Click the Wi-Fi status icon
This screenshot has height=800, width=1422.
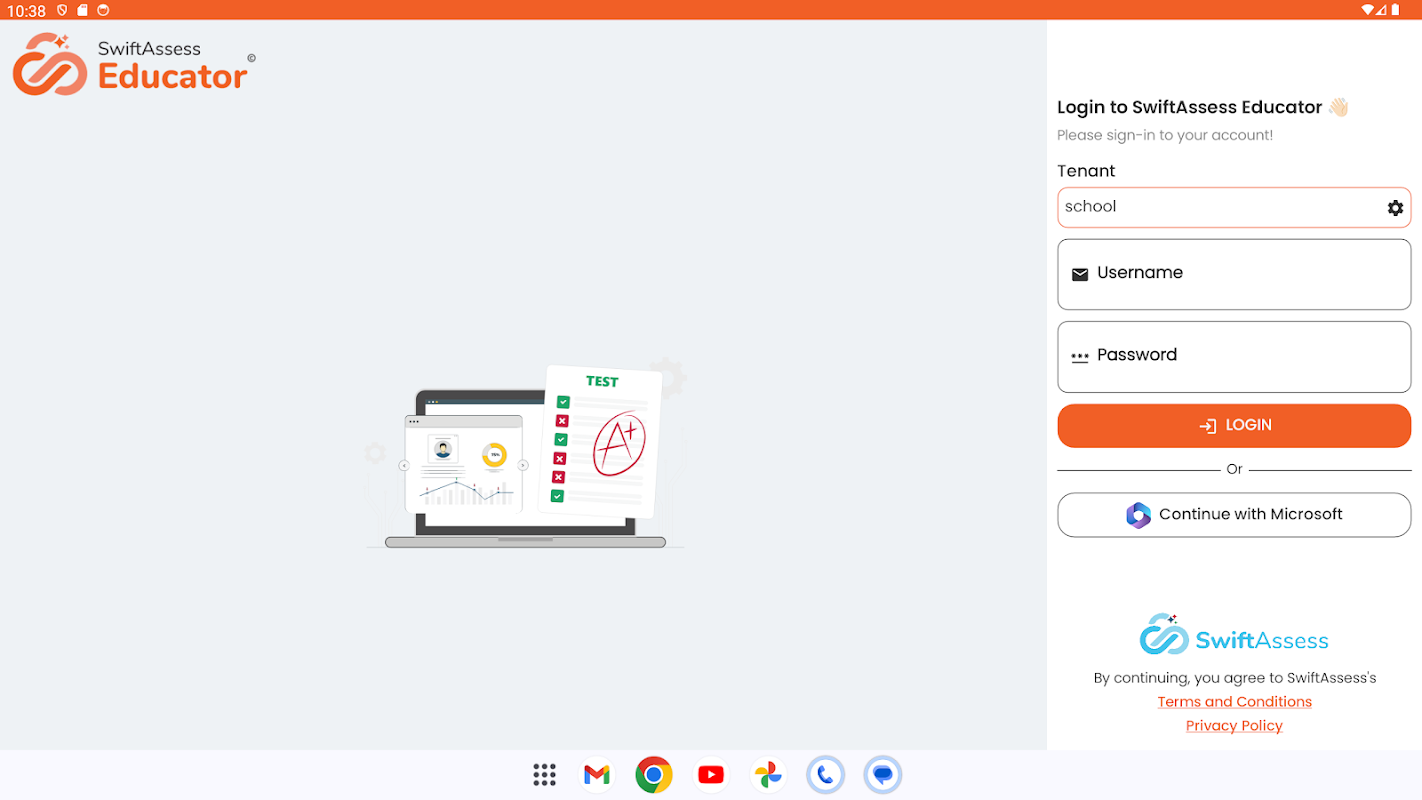point(1368,10)
